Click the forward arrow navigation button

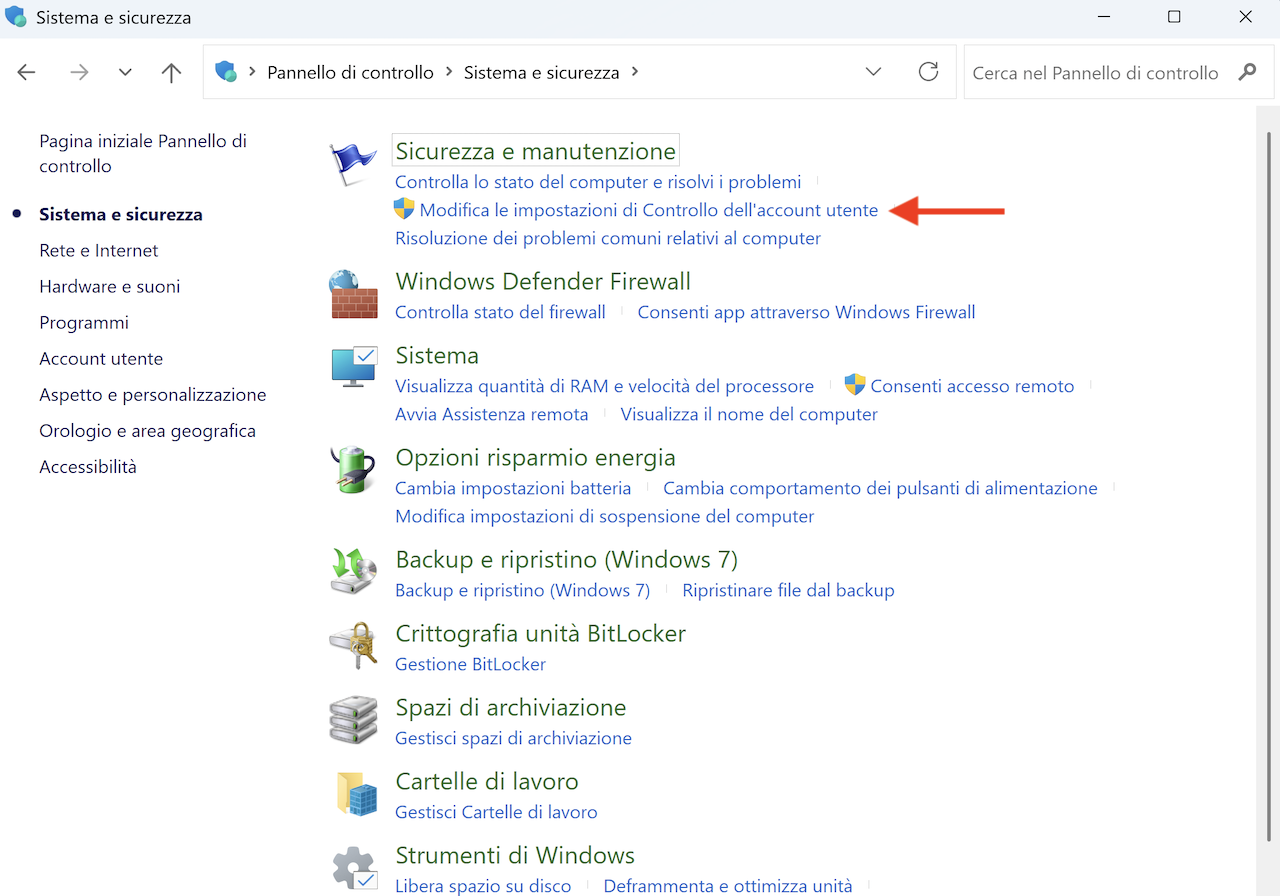pos(79,72)
